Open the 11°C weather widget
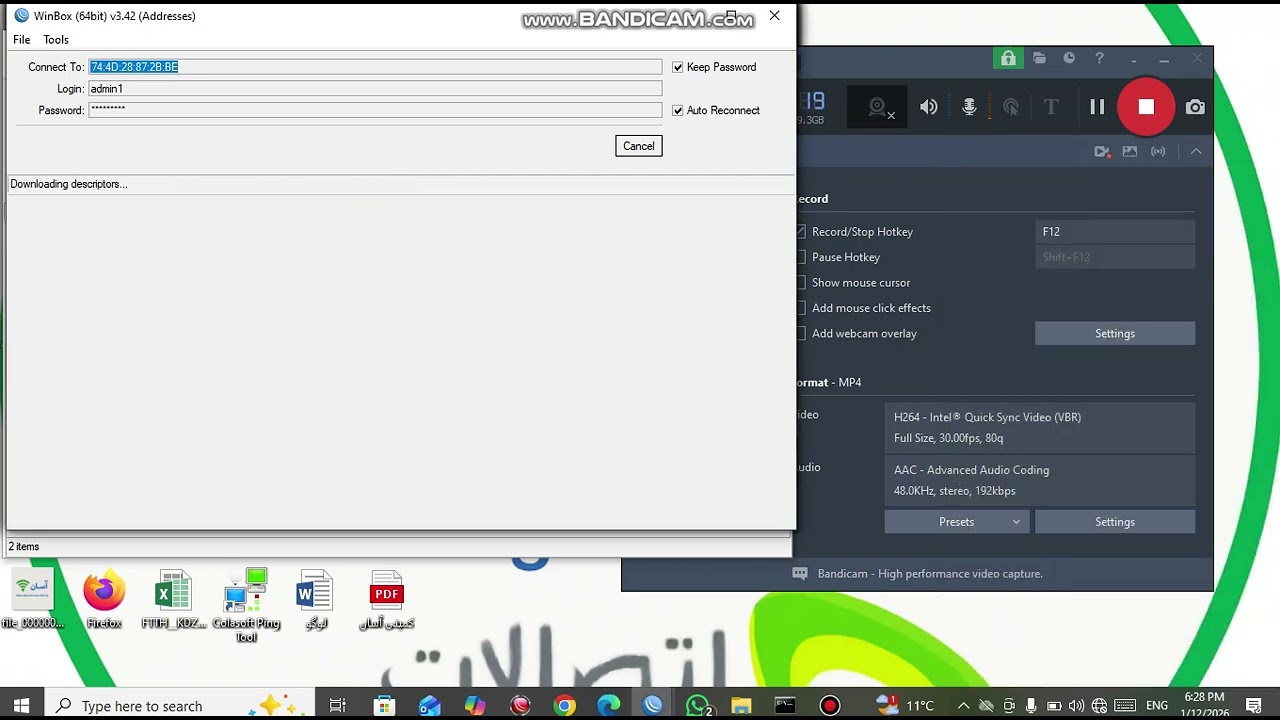This screenshot has height=720, width=1280. [905, 706]
